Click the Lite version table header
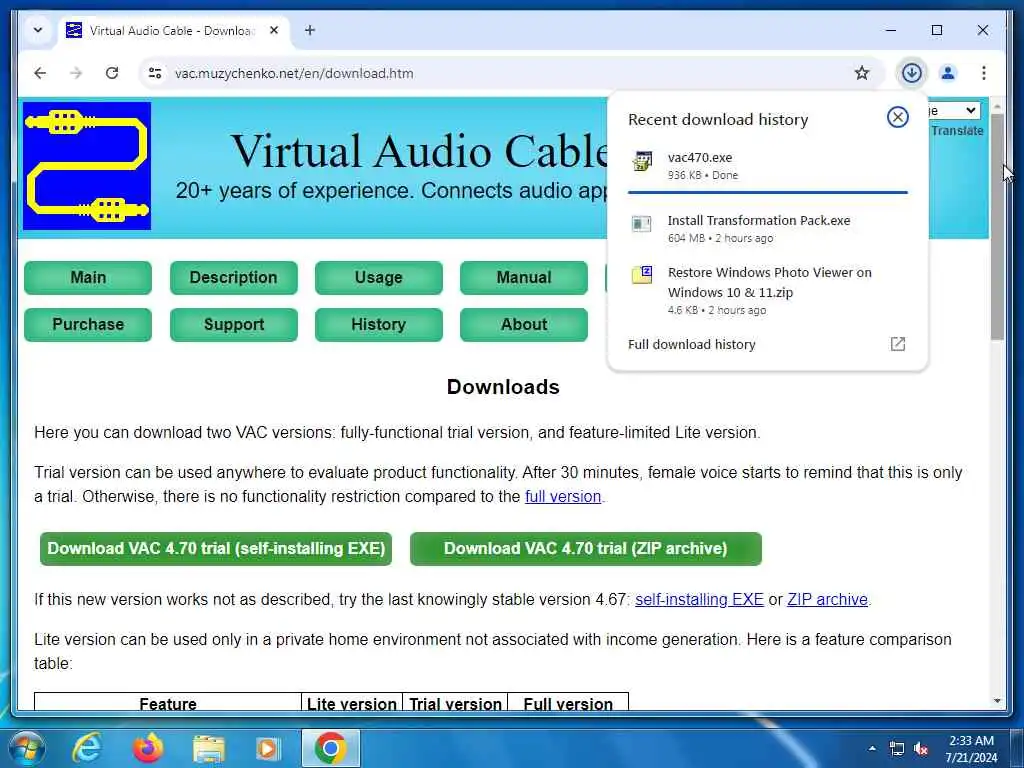This screenshot has height=768, width=1024. tap(352, 703)
